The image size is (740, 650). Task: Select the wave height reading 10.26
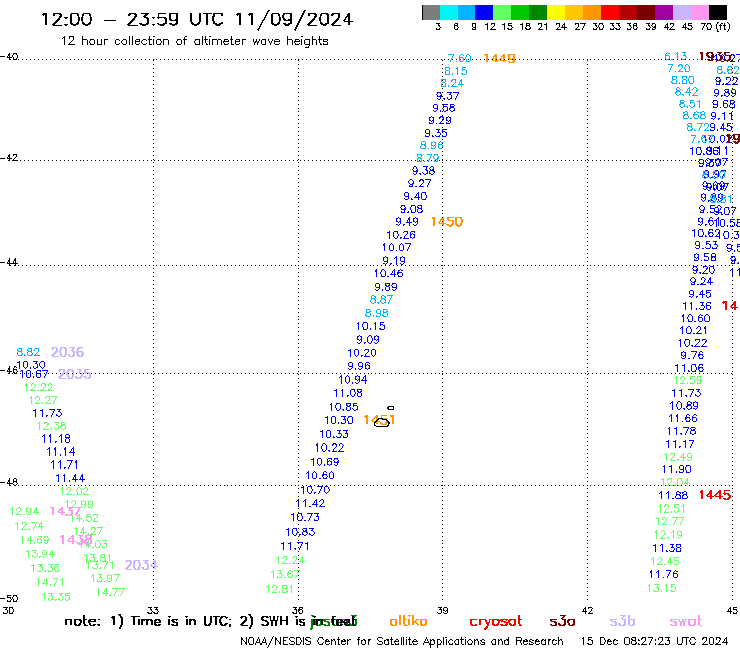pyautogui.click(x=401, y=235)
